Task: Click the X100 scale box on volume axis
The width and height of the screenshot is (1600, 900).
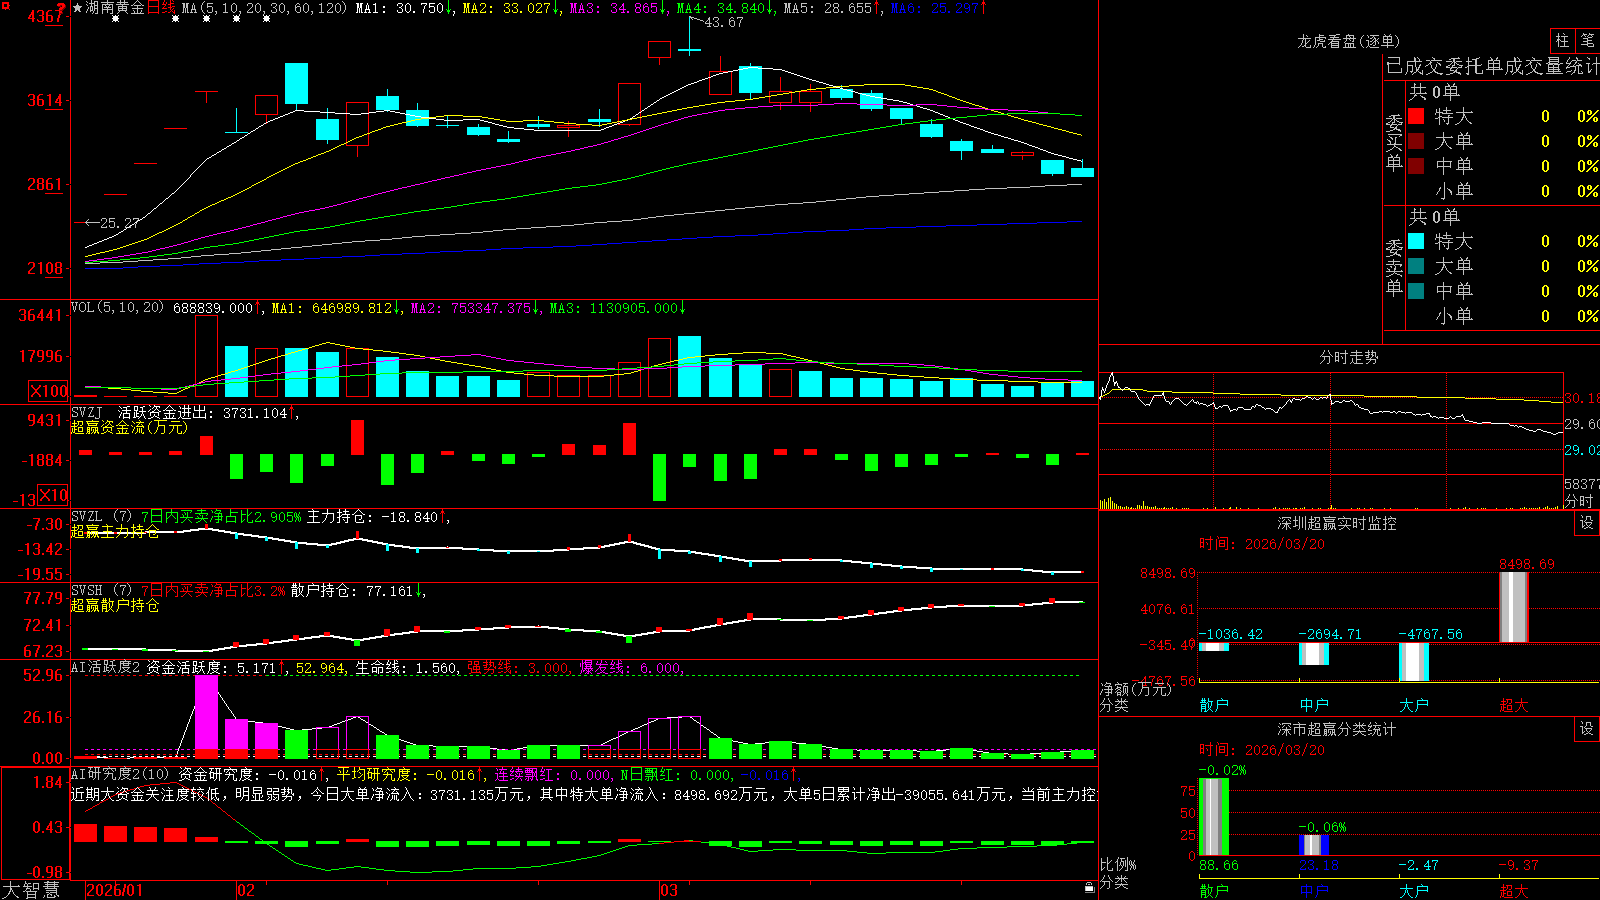Action: pyautogui.click(x=49, y=391)
